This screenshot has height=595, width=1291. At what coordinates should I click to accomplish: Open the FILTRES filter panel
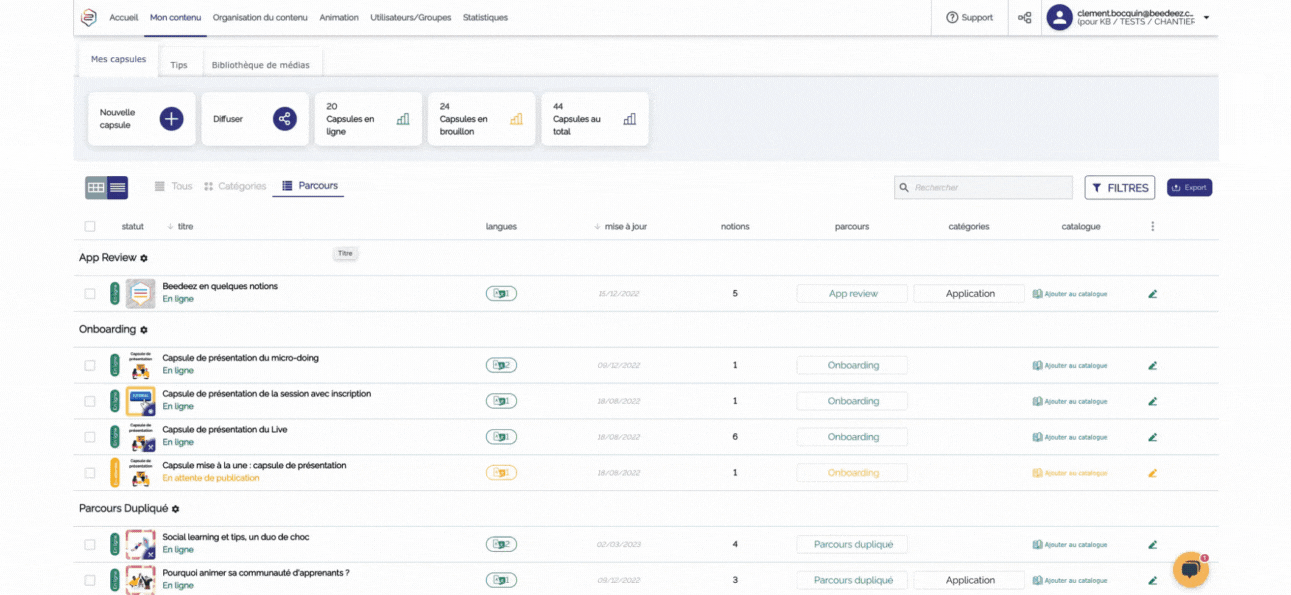(1119, 188)
